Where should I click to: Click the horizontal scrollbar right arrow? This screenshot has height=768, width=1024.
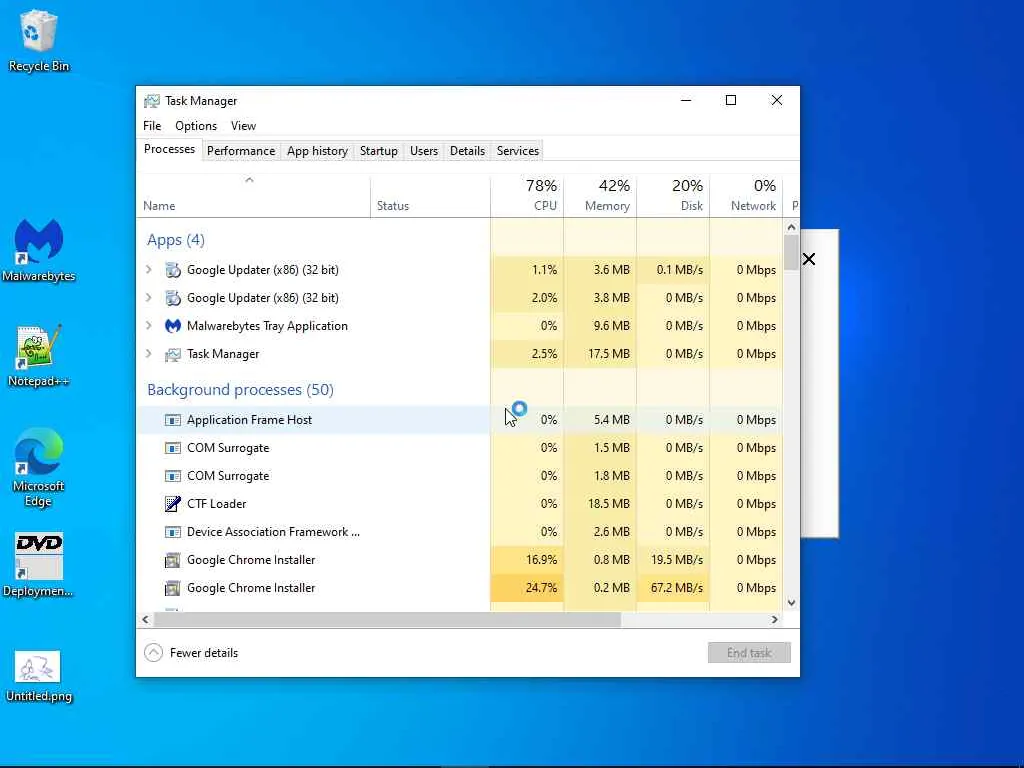[775, 619]
